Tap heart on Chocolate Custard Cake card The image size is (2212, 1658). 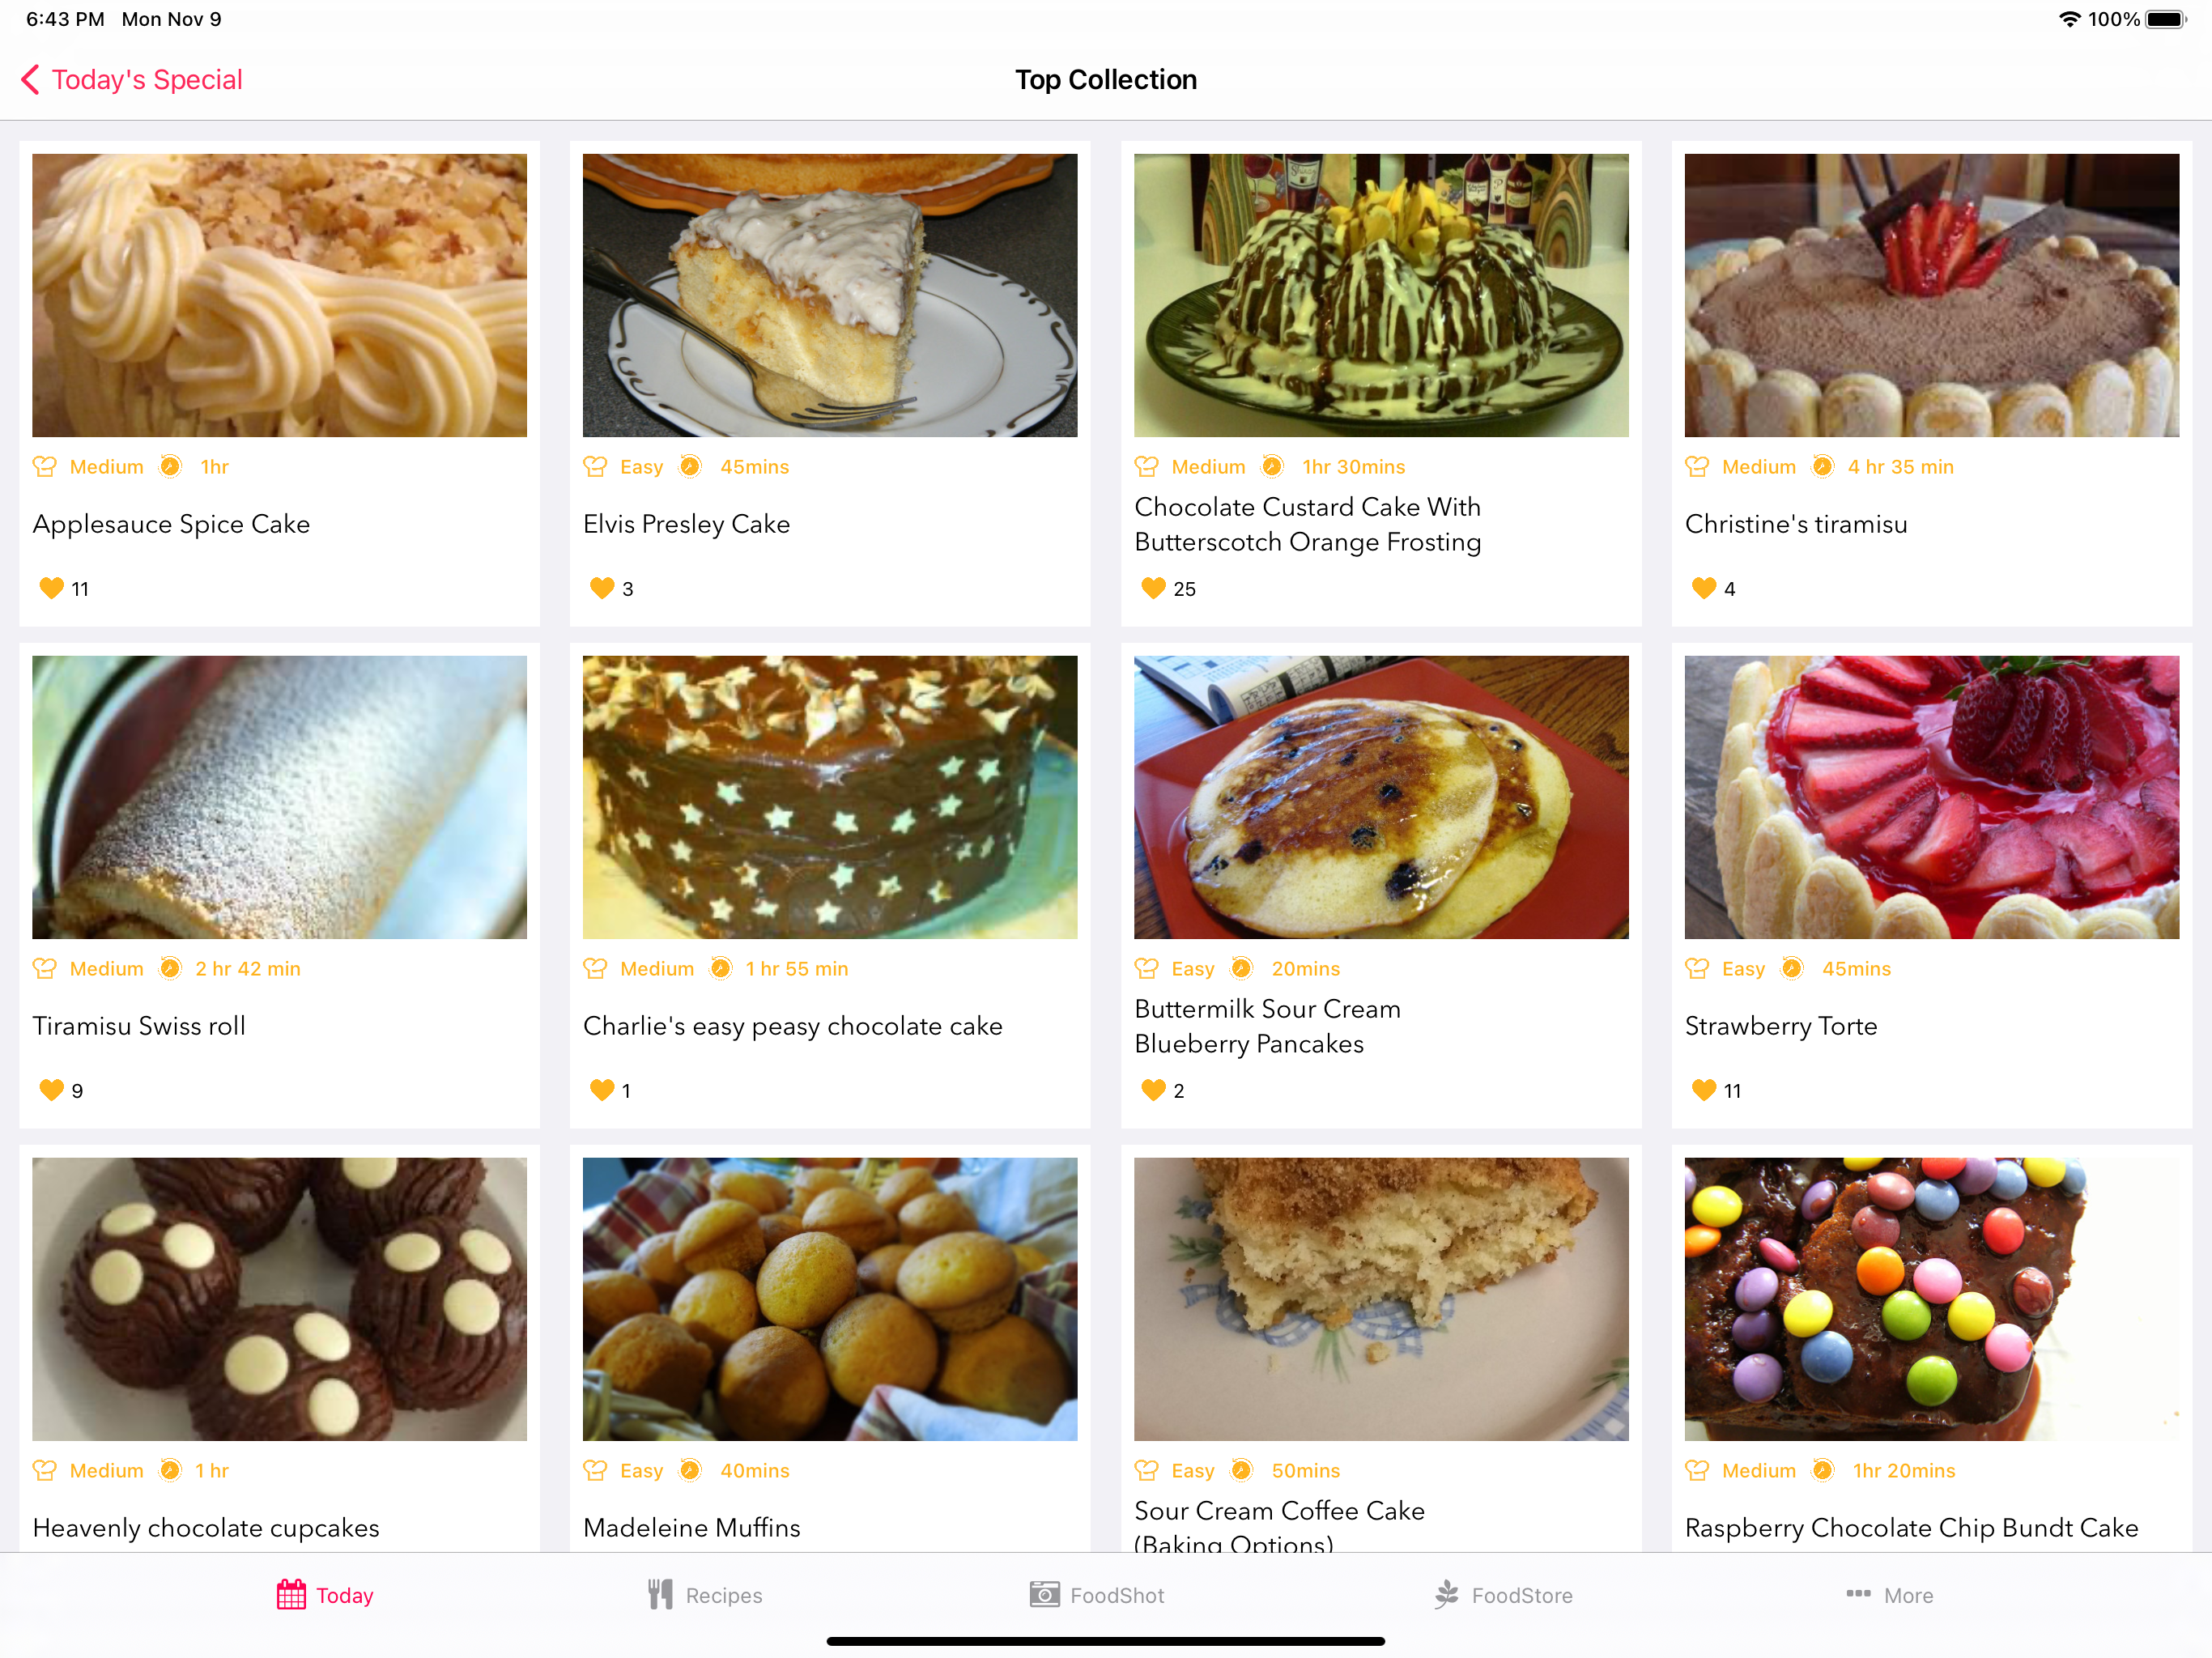[1153, 588]
